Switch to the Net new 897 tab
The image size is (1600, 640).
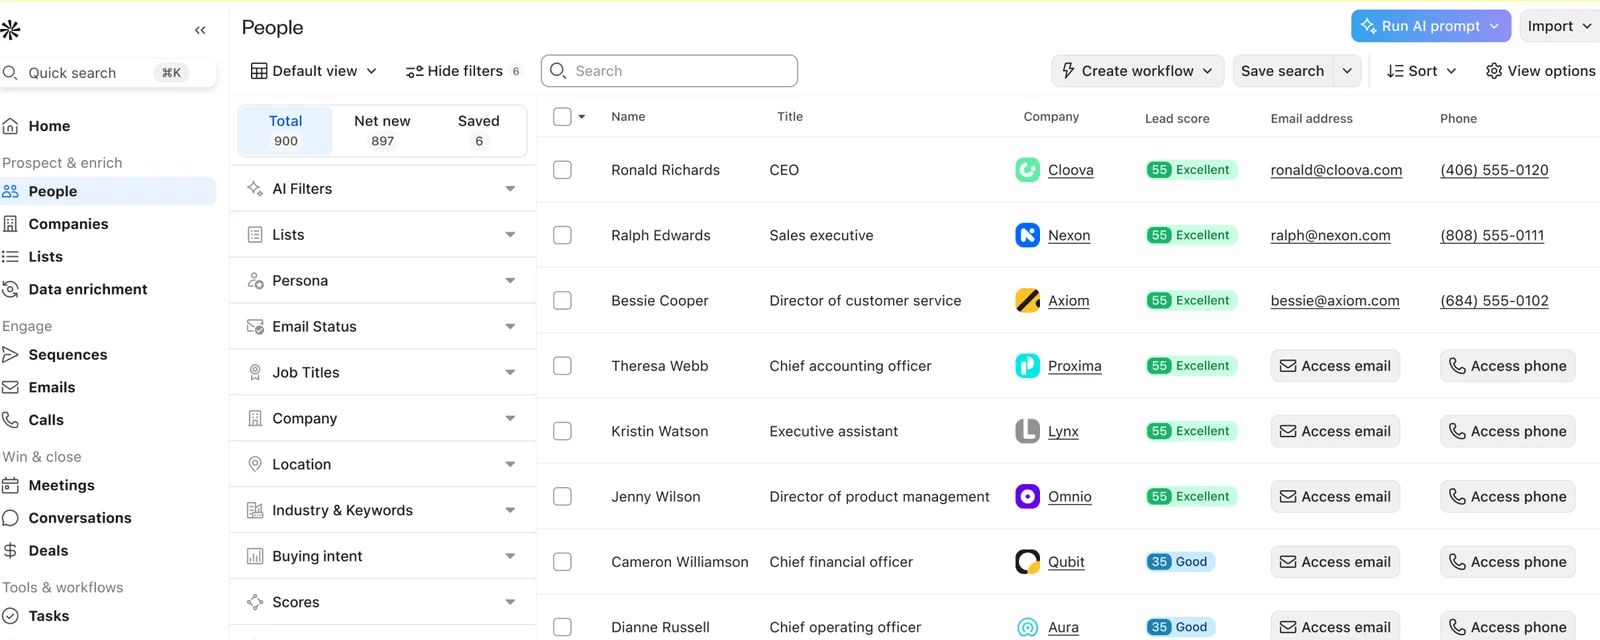pos(382,130)
